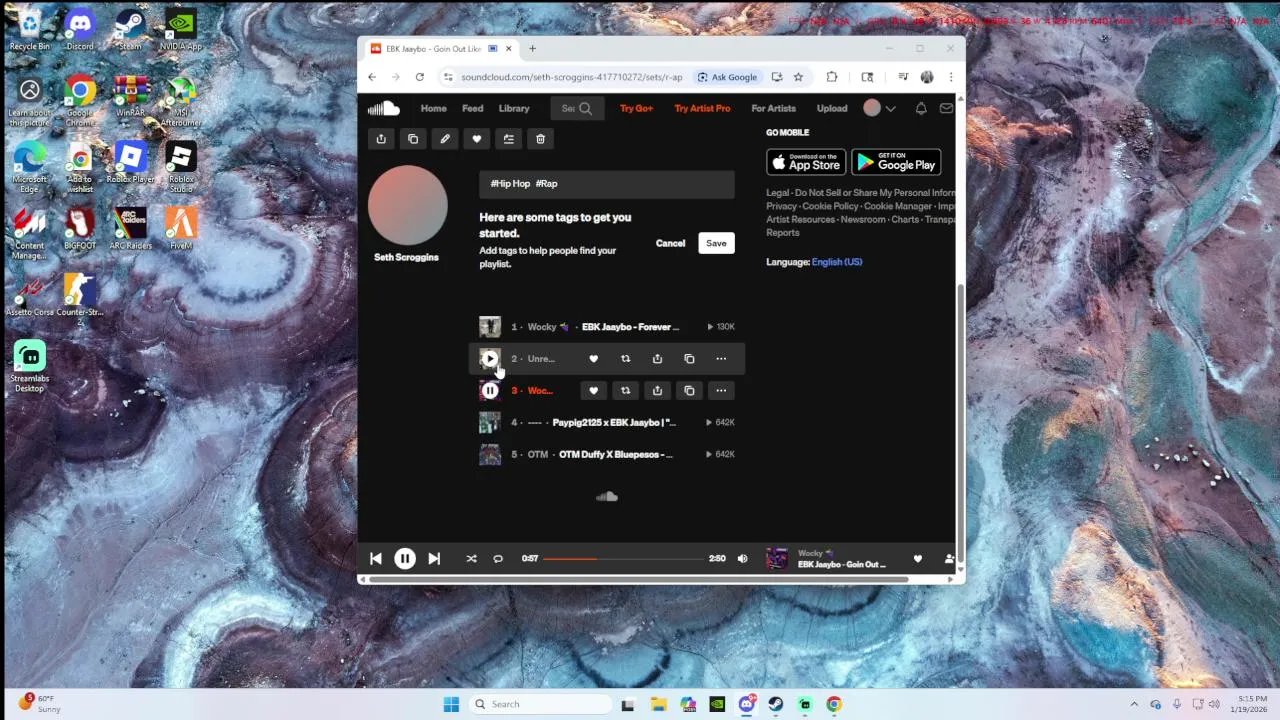Repost track 3 with its repost icon
Image resolution: width=1280 pixels, height=720 pixels.
click(625, 391)
